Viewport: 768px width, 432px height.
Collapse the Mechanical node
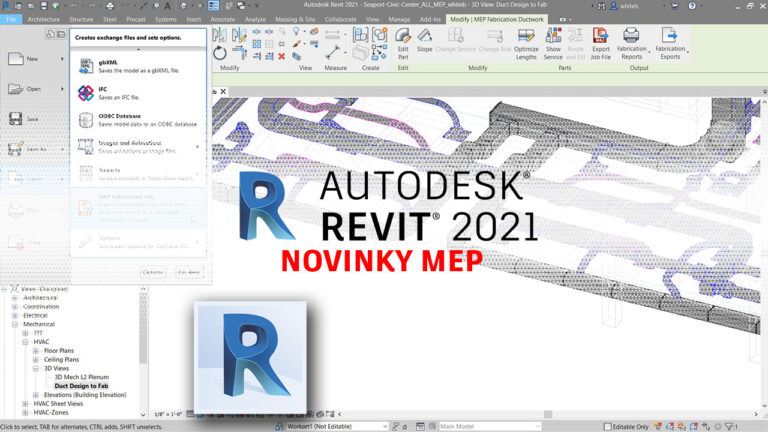point(15,324)
